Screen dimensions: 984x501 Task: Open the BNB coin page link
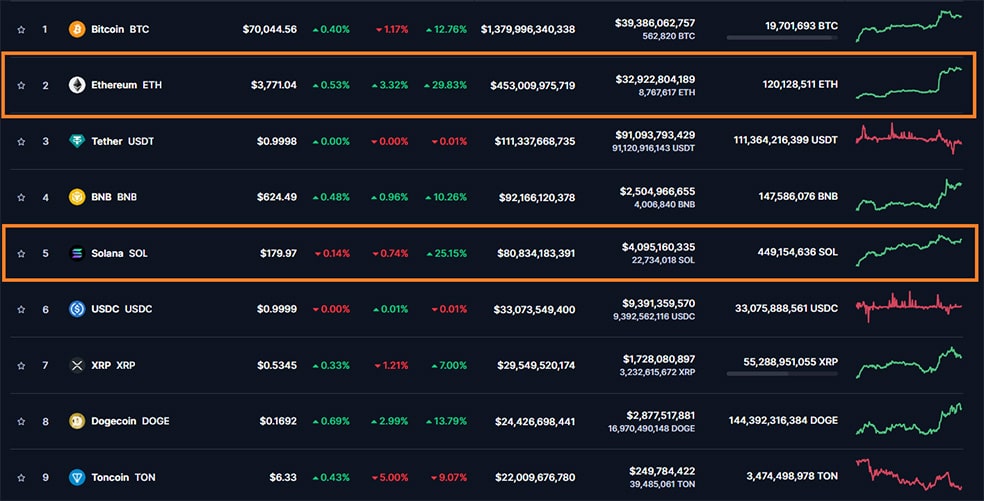114,197
